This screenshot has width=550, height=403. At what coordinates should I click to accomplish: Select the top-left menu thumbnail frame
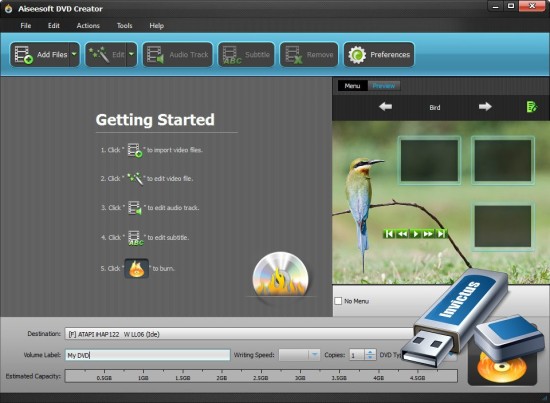pyautogui.click(x=429, y=160)
